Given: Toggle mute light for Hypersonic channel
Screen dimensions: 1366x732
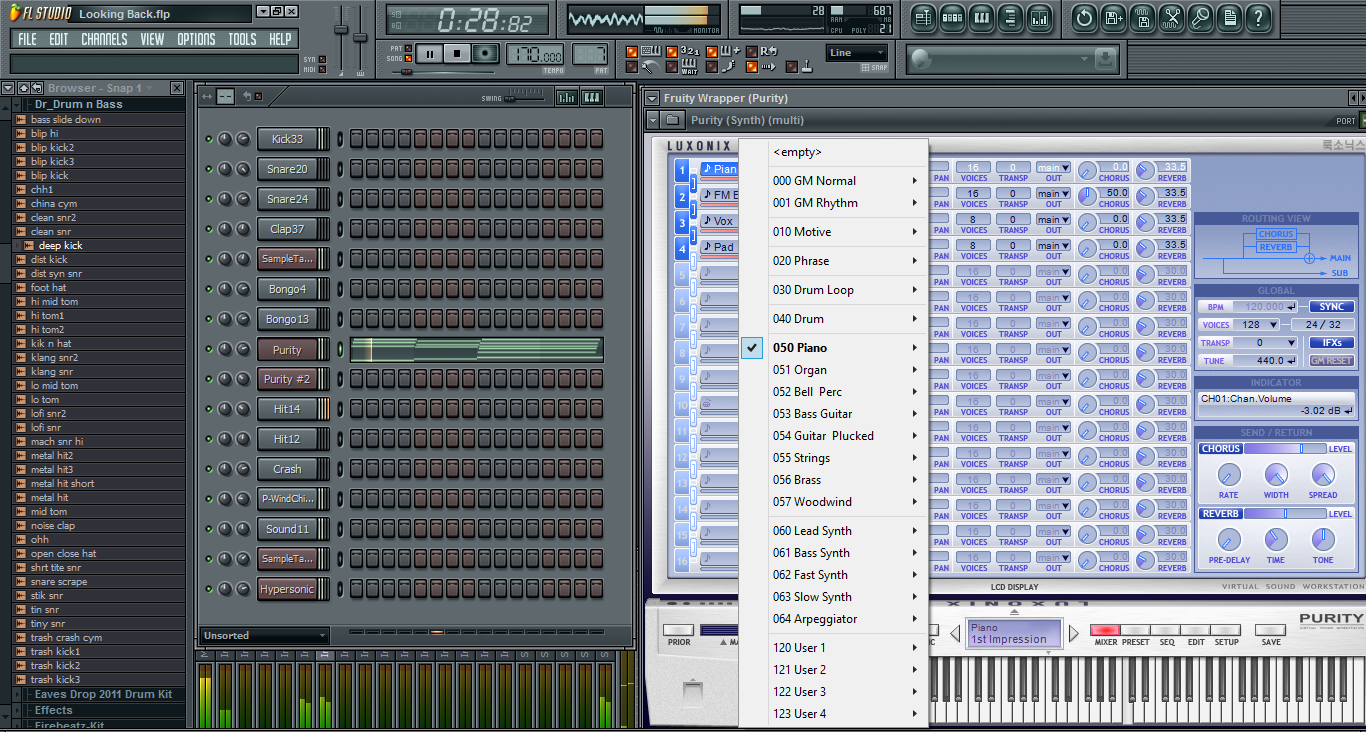Looking at the screenshot, I should tap(209, 589).
